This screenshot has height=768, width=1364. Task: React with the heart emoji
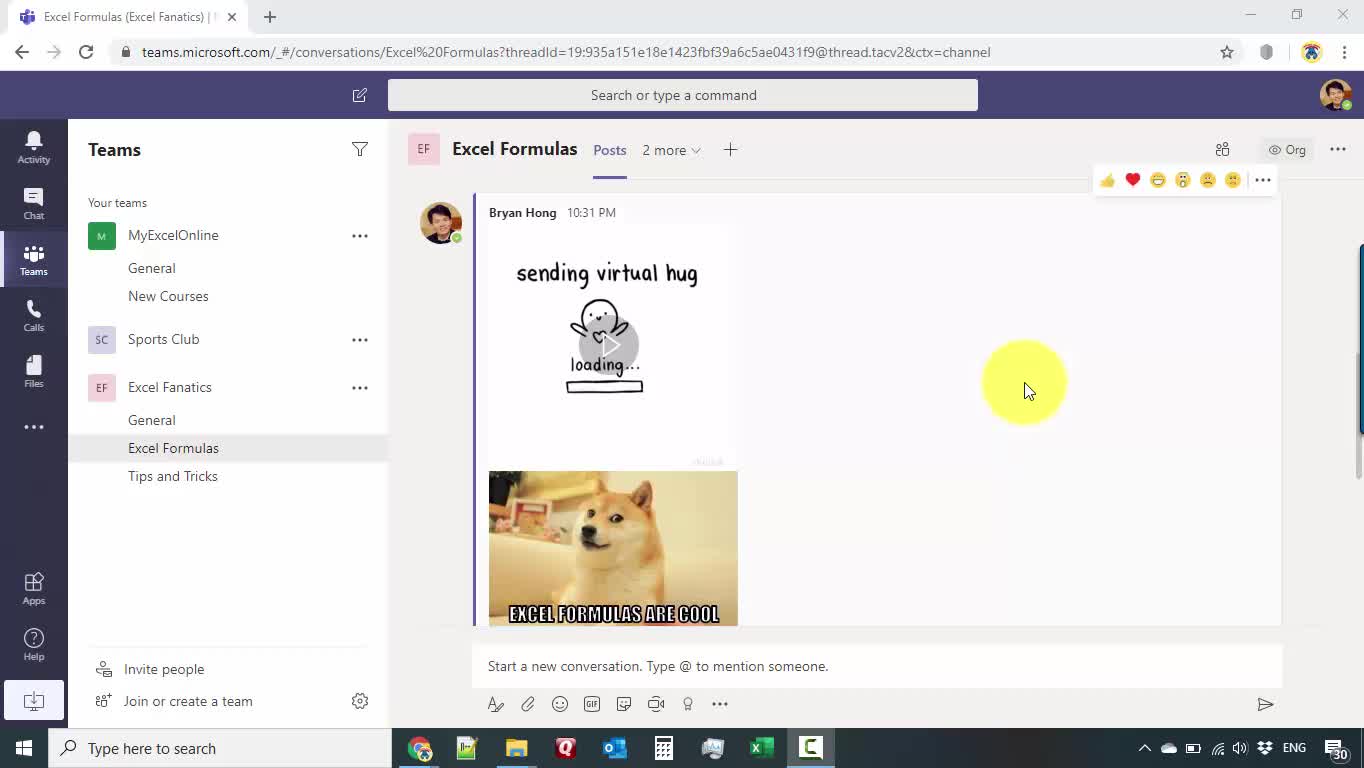(1132, 180)
